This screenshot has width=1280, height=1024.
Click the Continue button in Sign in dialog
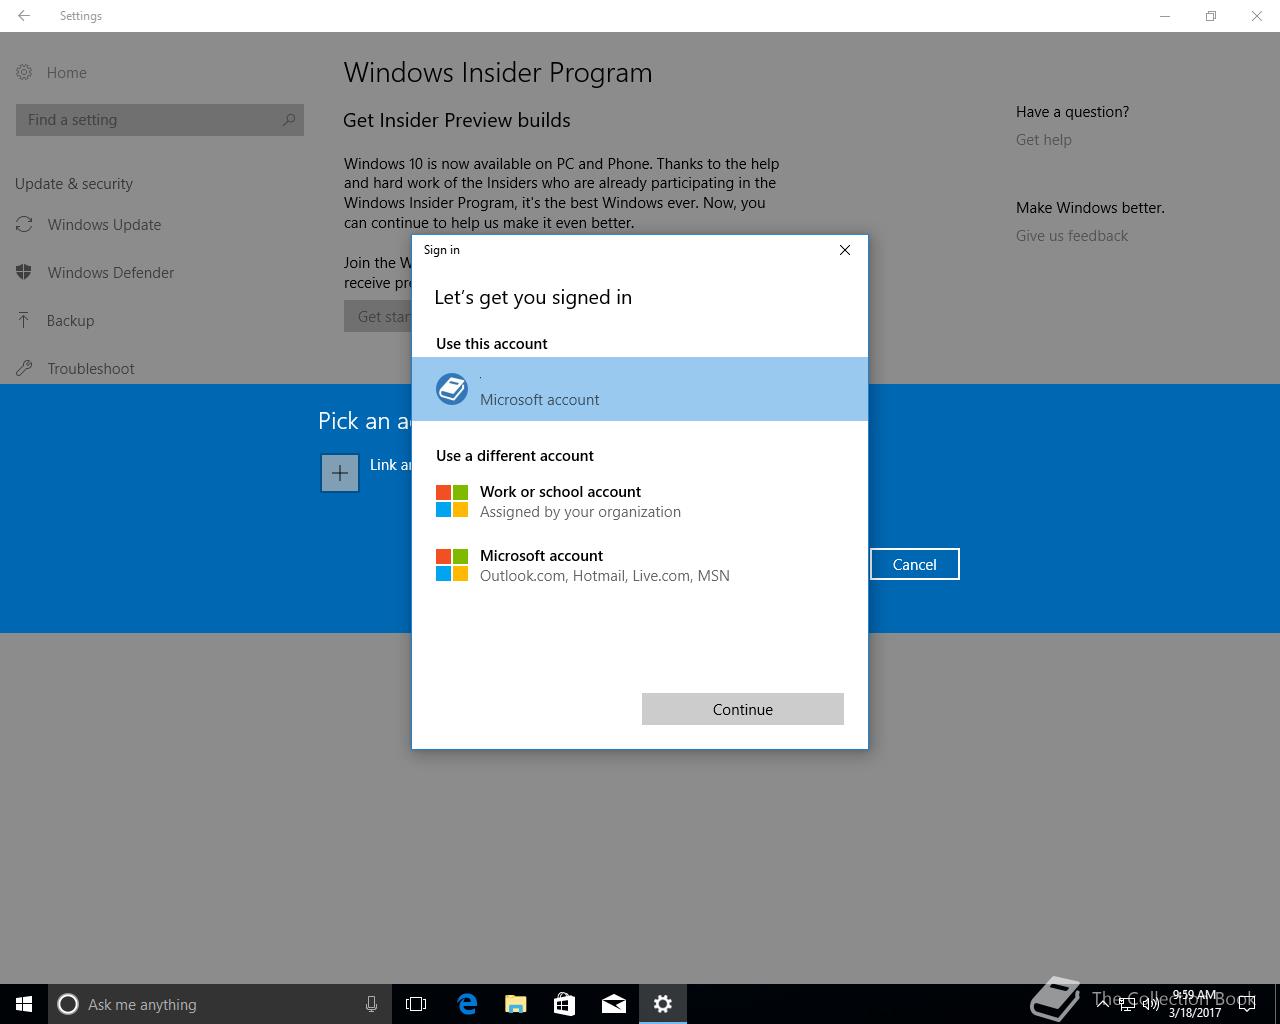click(743, 709)
